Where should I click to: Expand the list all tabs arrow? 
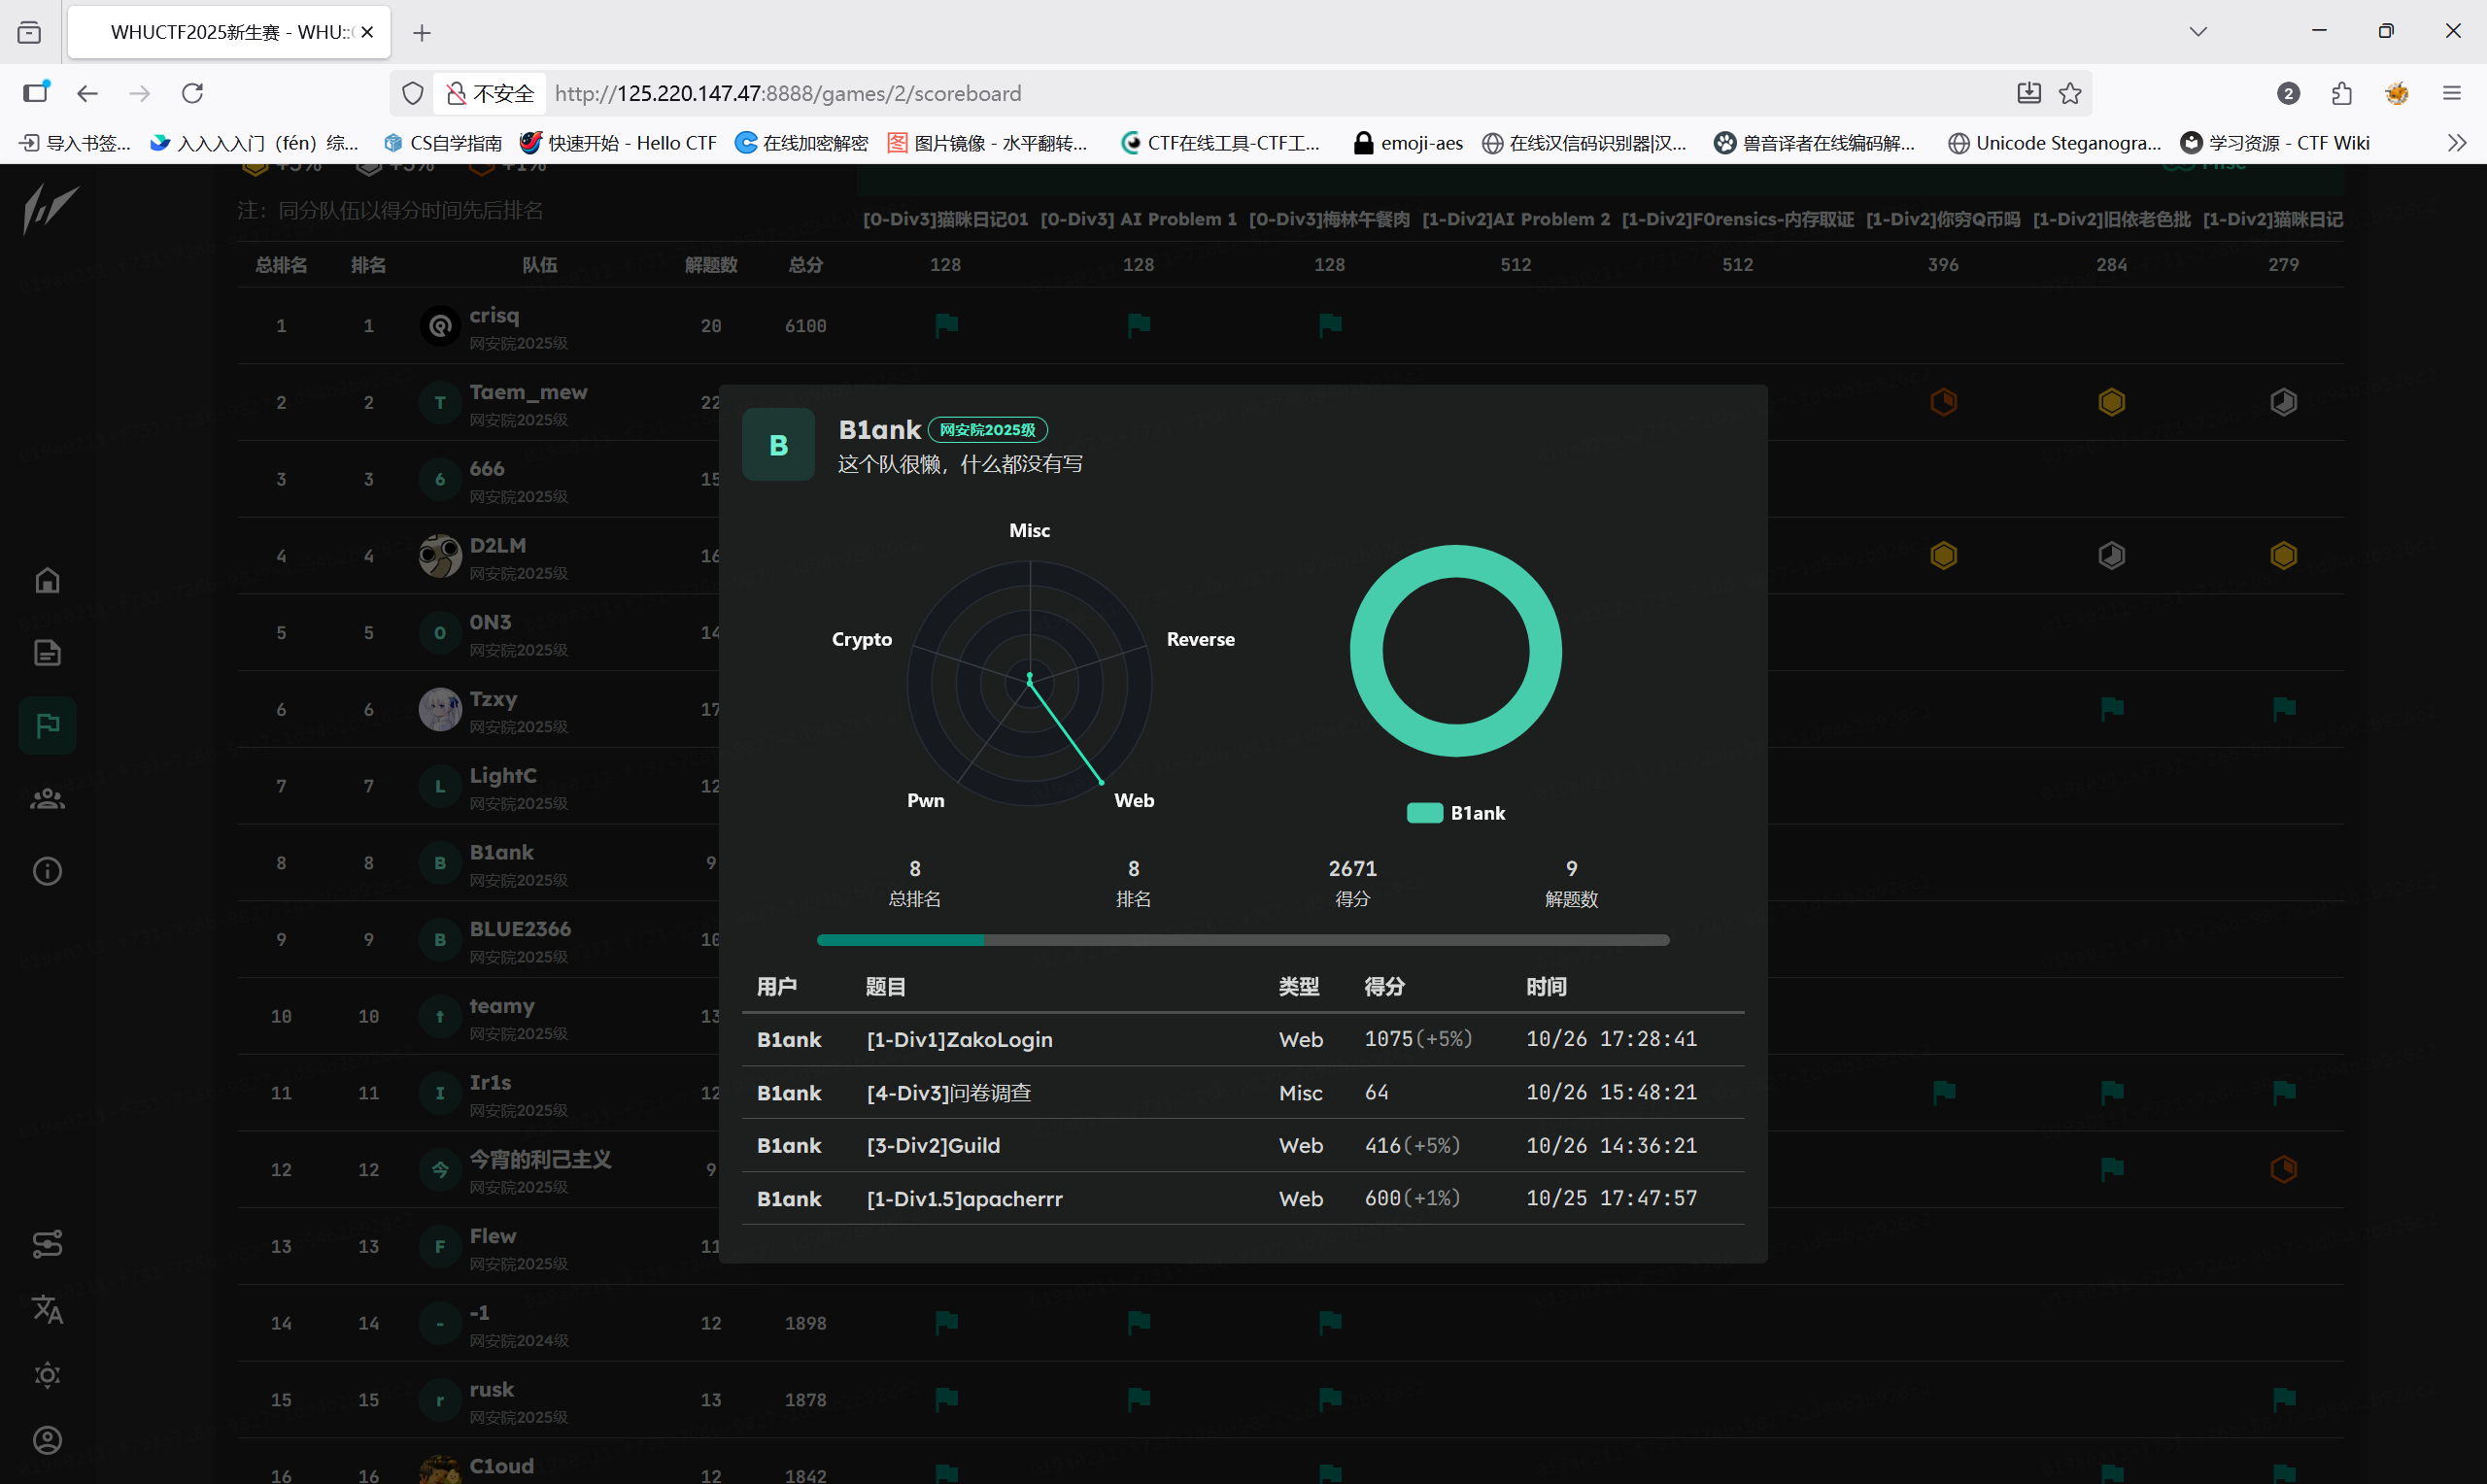pos(2198,32)
